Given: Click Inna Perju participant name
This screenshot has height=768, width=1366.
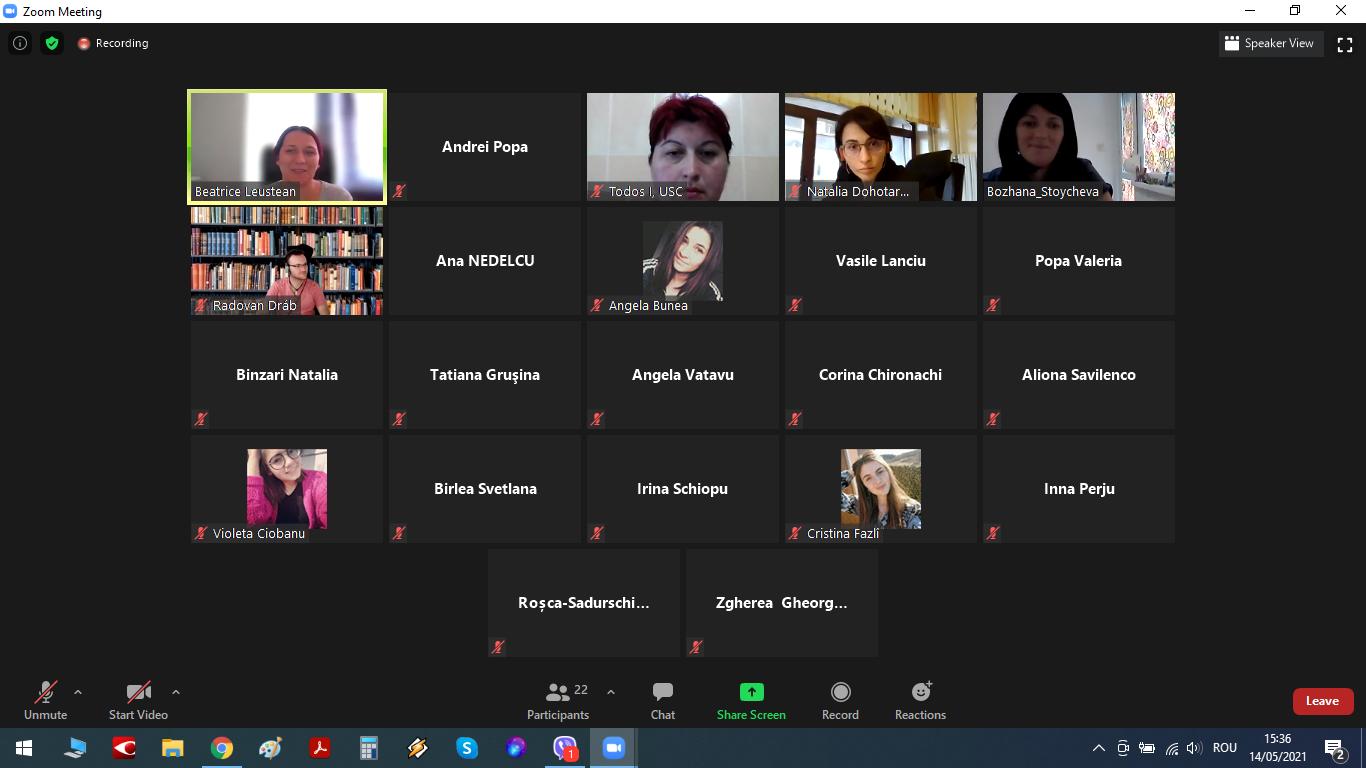Looking at the screenshot, I should pos(1079,489).
